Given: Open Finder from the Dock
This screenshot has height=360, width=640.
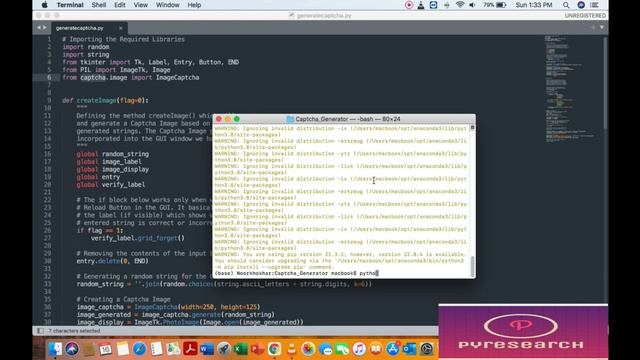Looking at the screenshot, I should [x=55, y=349].
